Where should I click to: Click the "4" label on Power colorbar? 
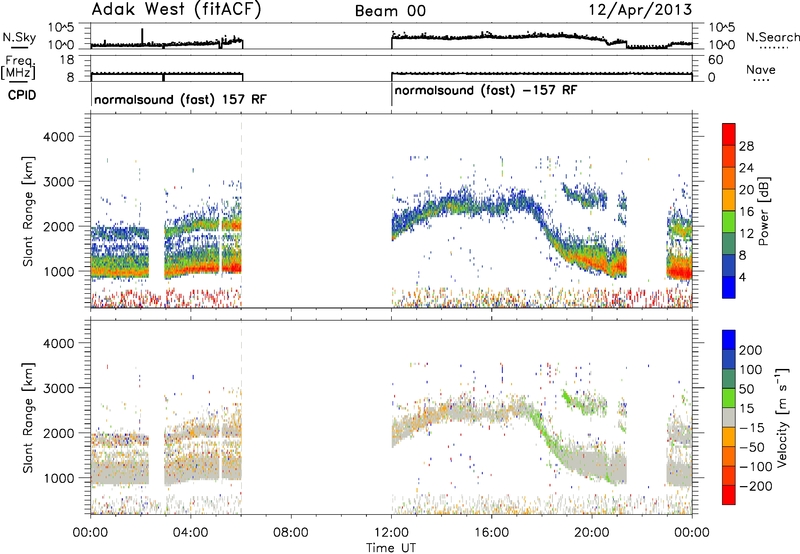tap(743, 277)
